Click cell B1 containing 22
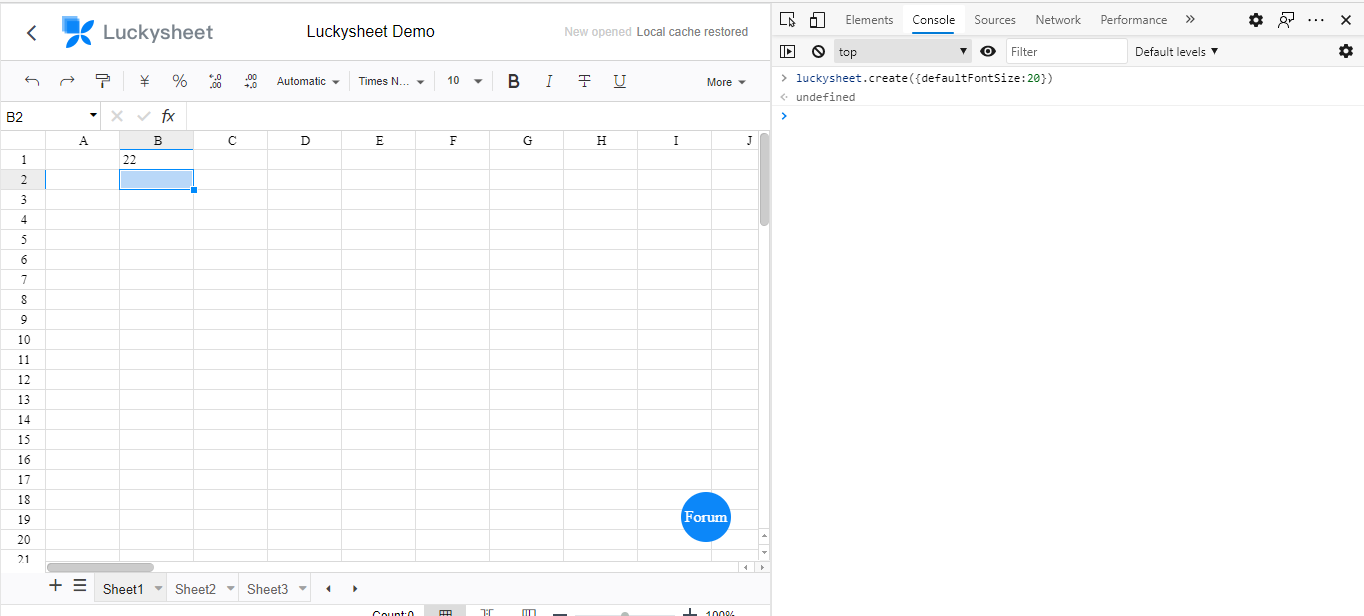Screen dimensions: 1364x616 coord(156,160)
